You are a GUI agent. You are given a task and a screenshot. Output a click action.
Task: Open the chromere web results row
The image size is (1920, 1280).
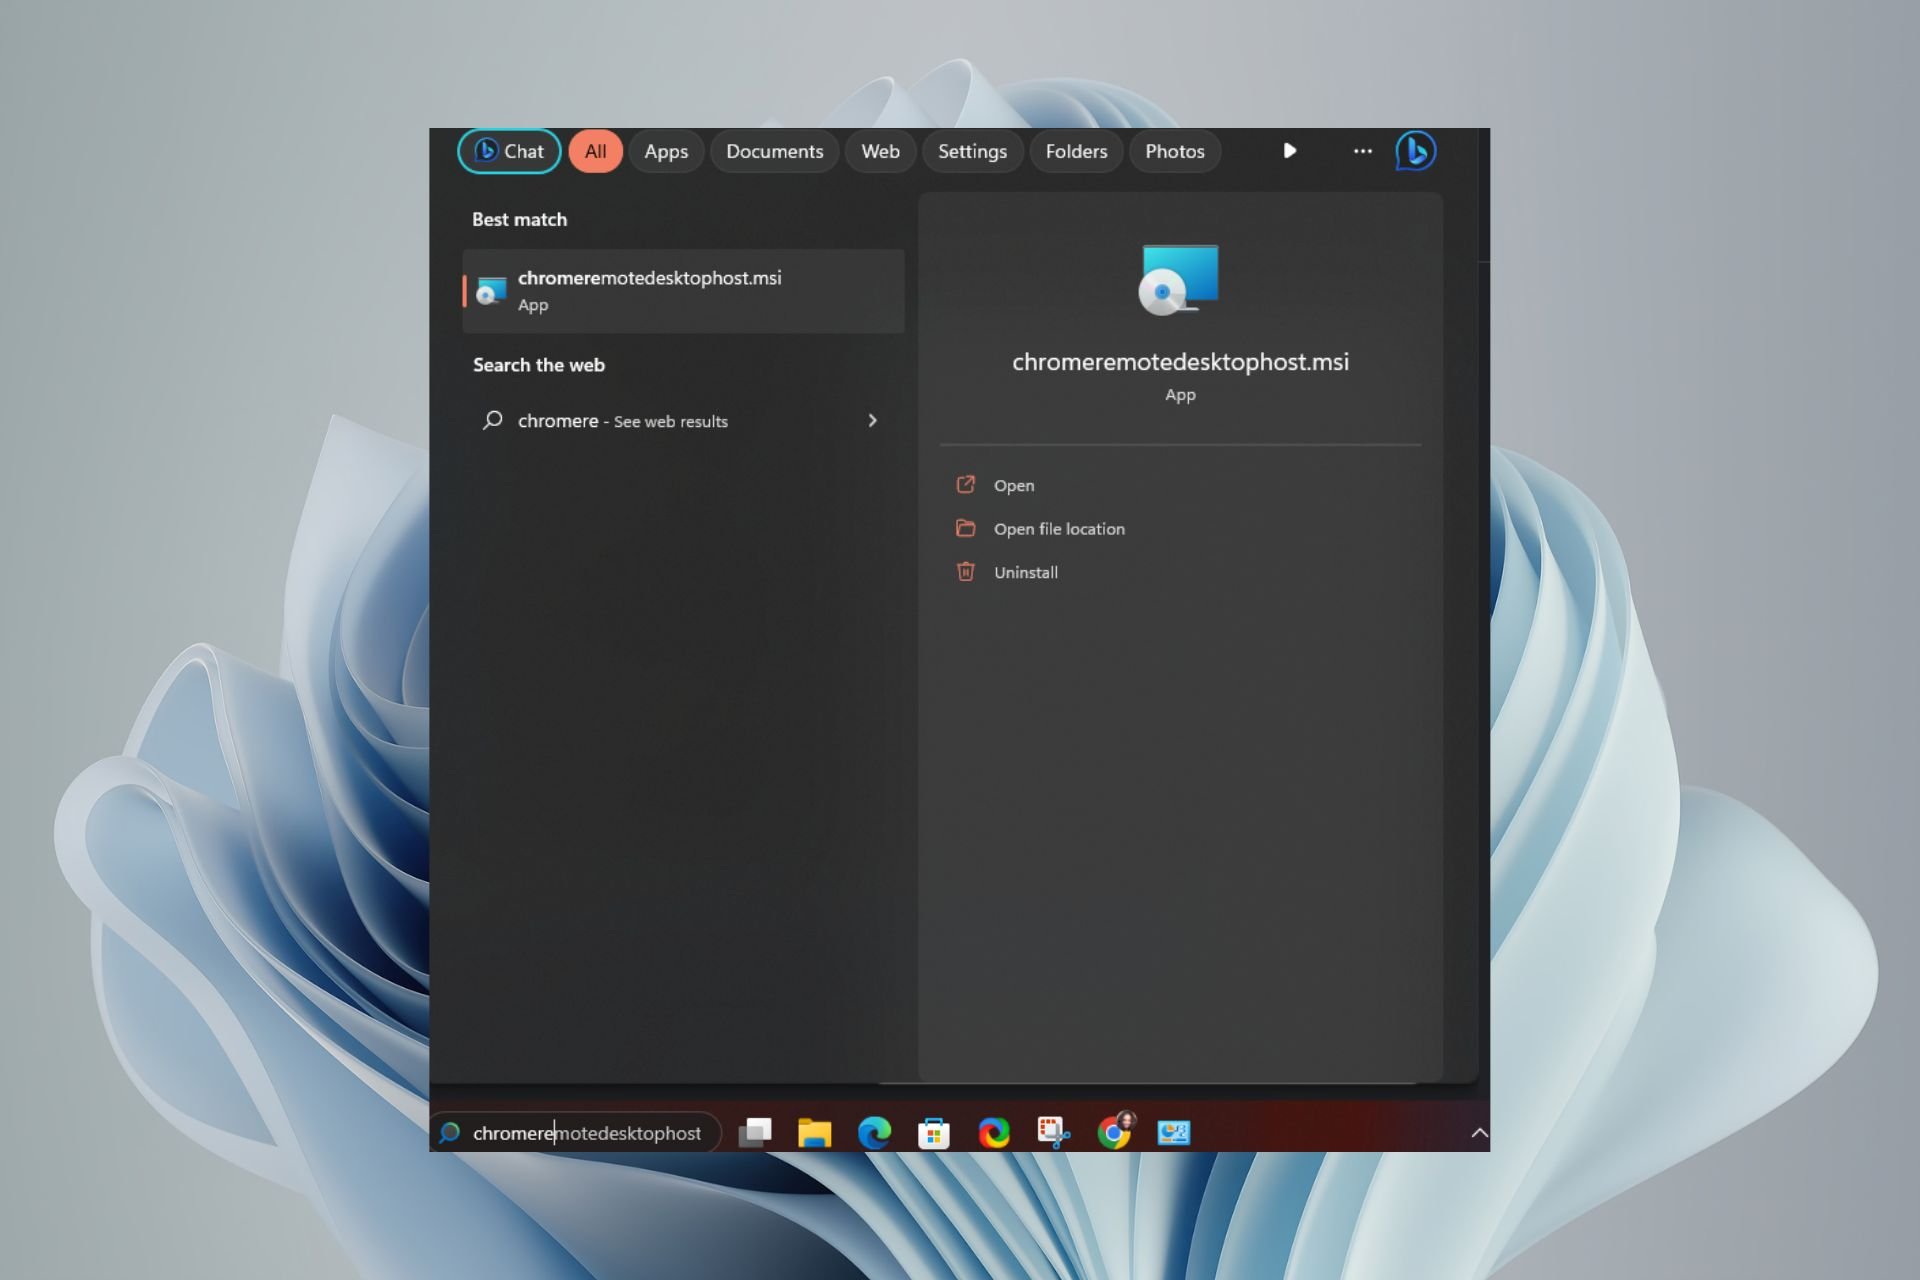coord(683,421)
